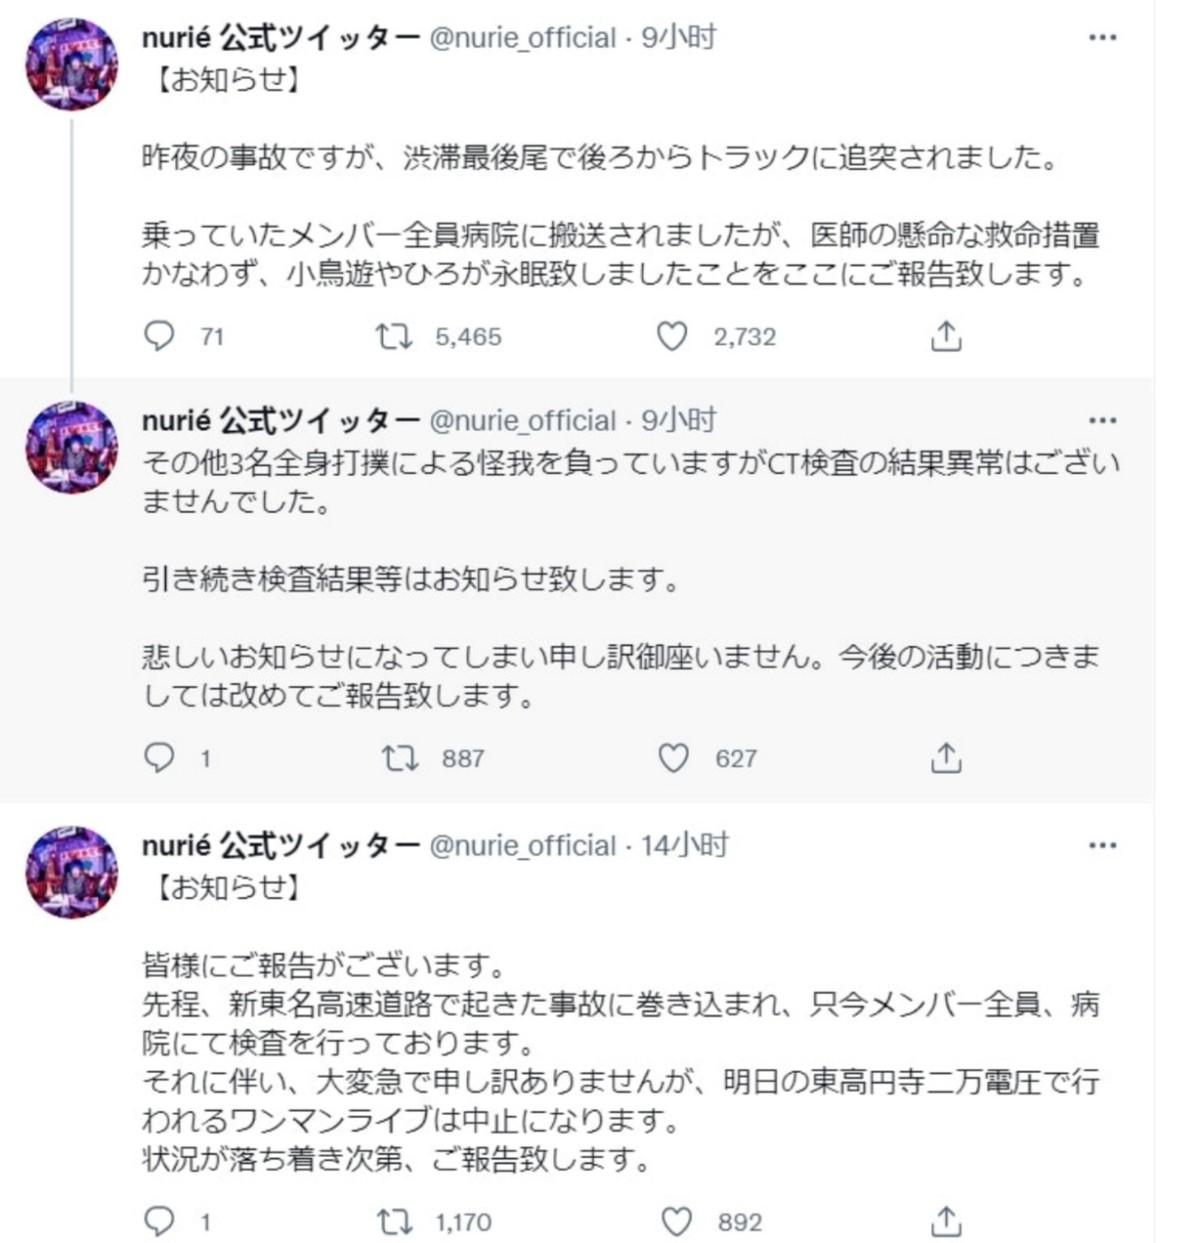Screen dimensions: 1200x1243
Task: Reply to the CT検査 results tweet
Action: pyautogui.click(x=161, y=759)
